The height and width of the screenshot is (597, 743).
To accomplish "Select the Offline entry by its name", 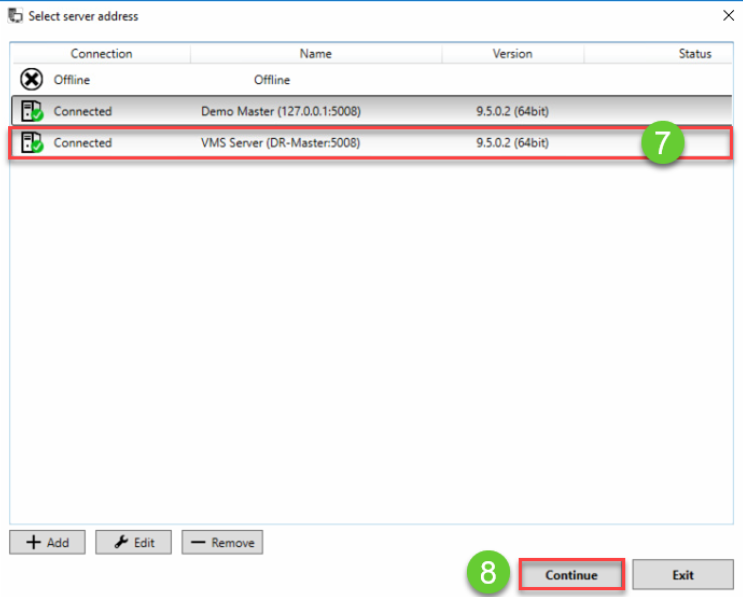I will [x=272, y=80].
